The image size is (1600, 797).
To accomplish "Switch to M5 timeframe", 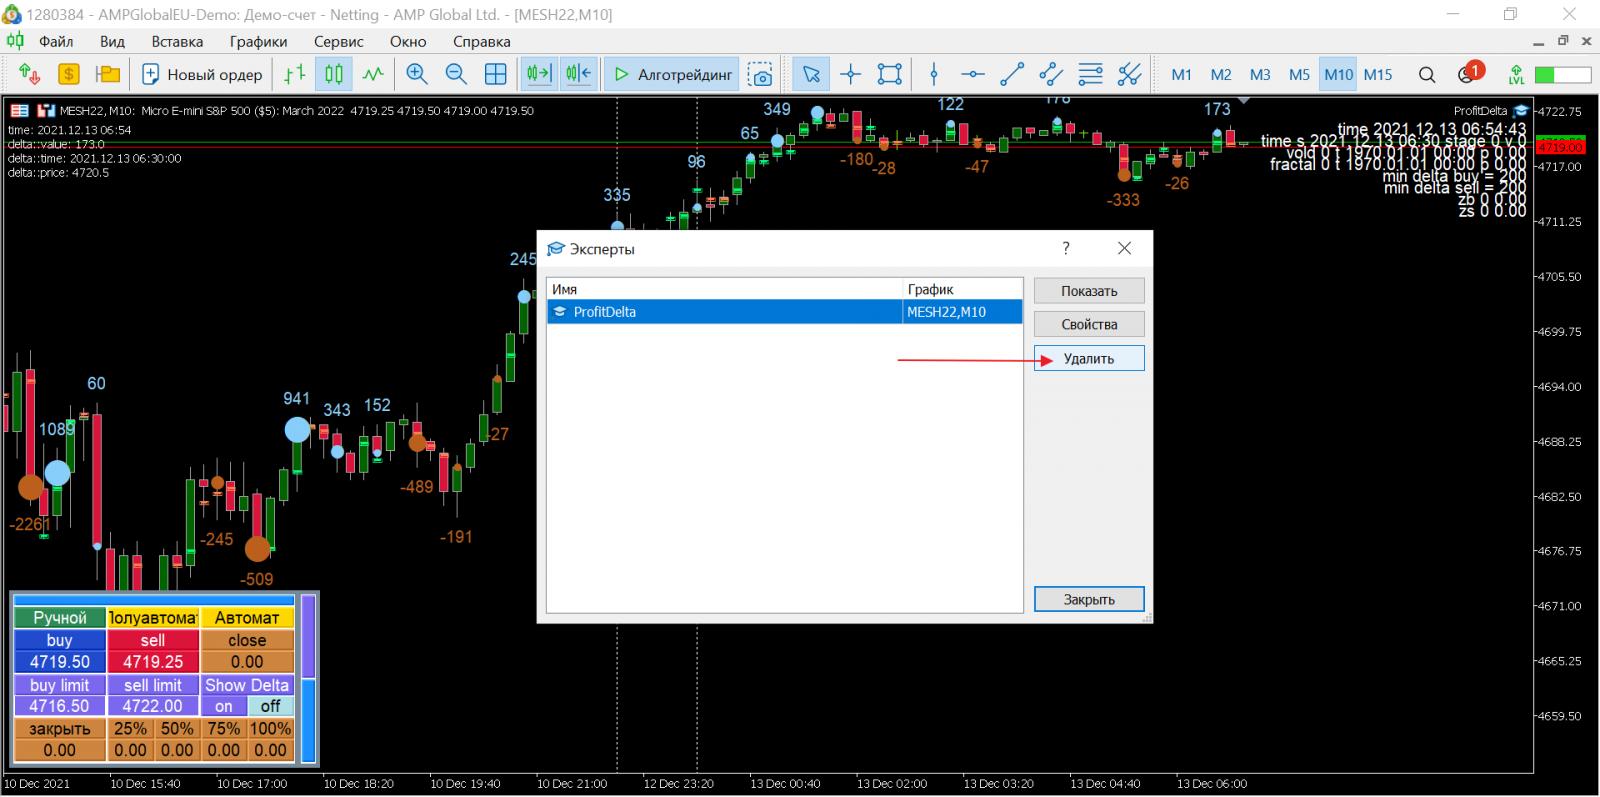I will pos(1299,74).
